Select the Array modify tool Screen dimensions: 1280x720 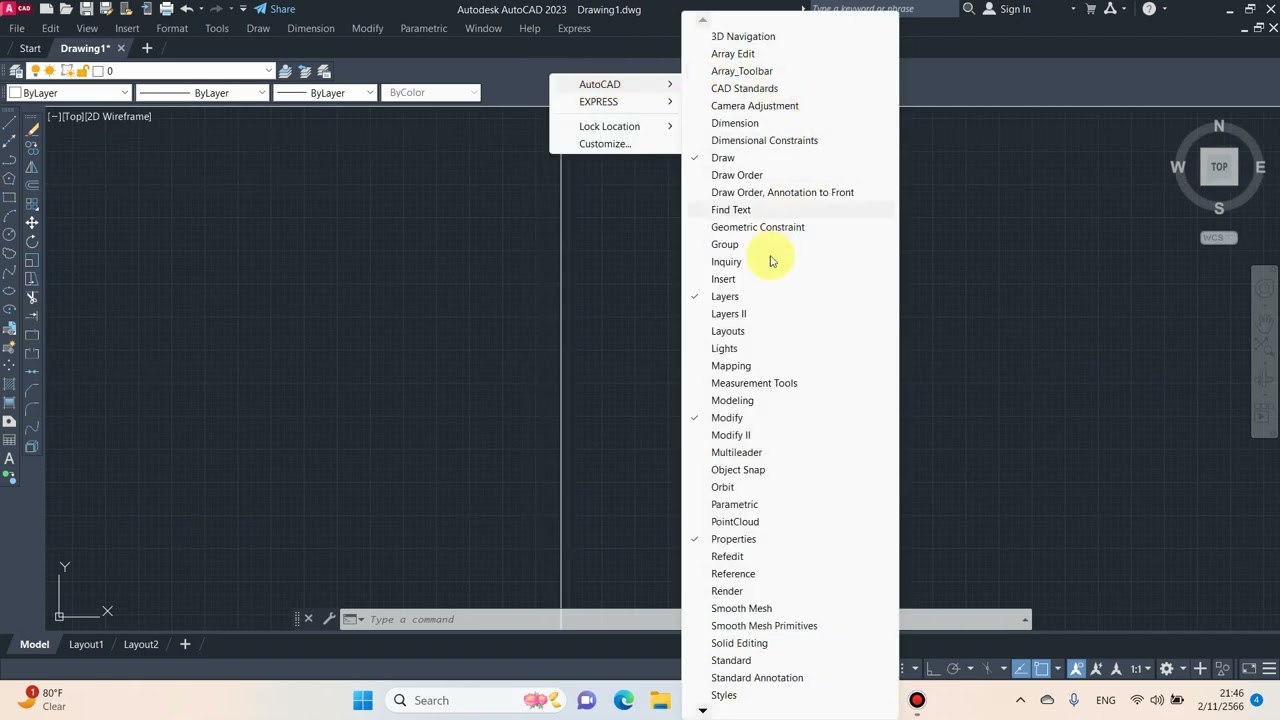point(32,204)
